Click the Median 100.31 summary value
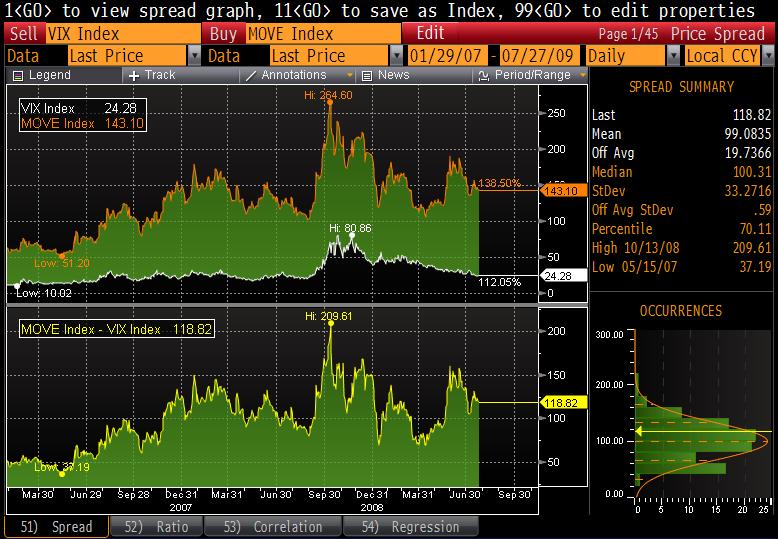The image size is (778, 539). click(x=752, y=172)
